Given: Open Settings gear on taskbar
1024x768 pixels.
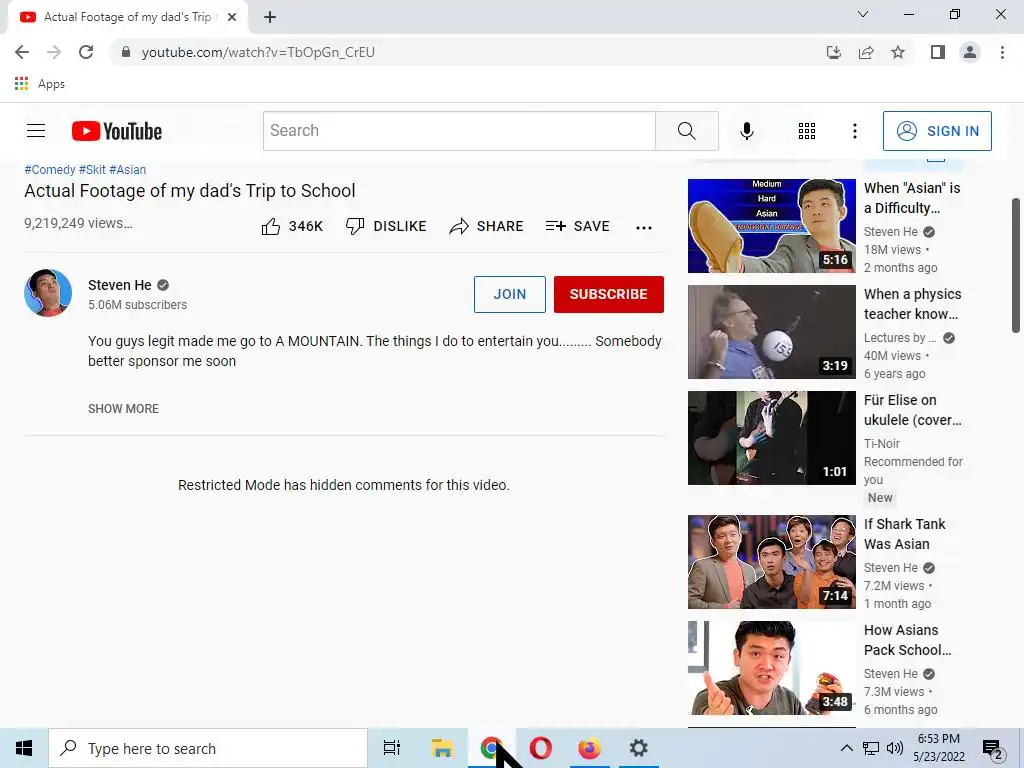Looking at the screenshot, I should [638, 748].
